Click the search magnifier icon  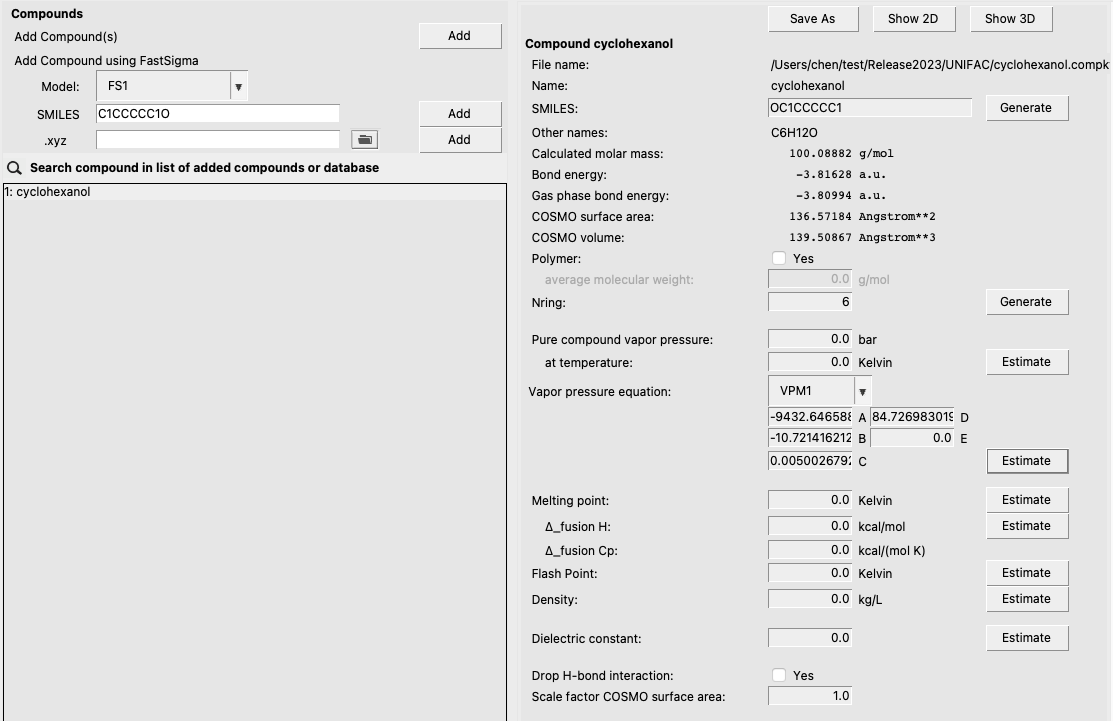tap(14, 168)
